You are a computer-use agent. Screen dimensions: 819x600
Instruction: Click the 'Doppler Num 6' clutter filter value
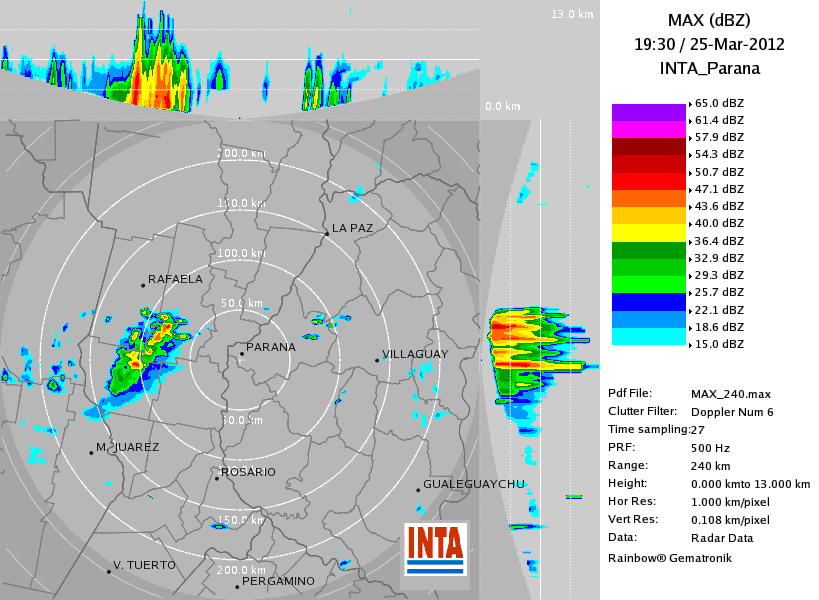coord(732,413)
